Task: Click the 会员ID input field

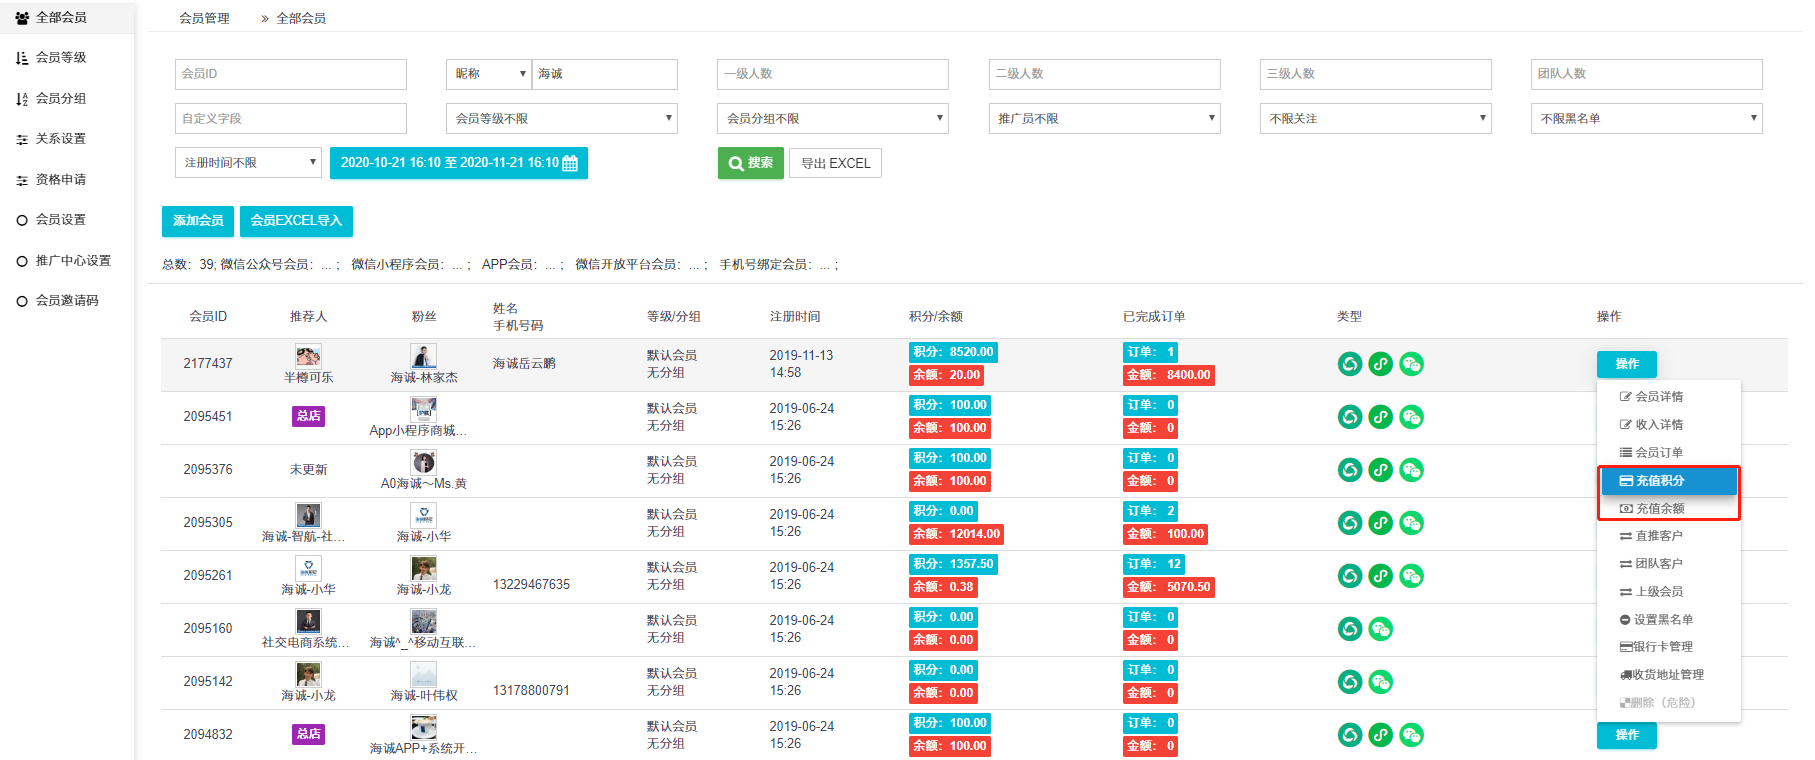Action: 290,74
